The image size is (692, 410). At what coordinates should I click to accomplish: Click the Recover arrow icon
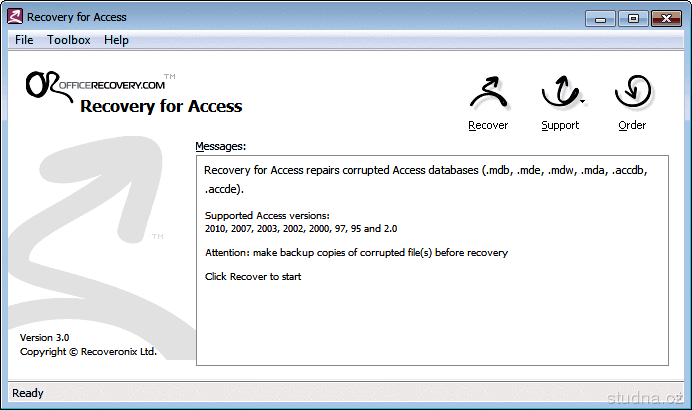pyautogui.click(x=487, y=94)
